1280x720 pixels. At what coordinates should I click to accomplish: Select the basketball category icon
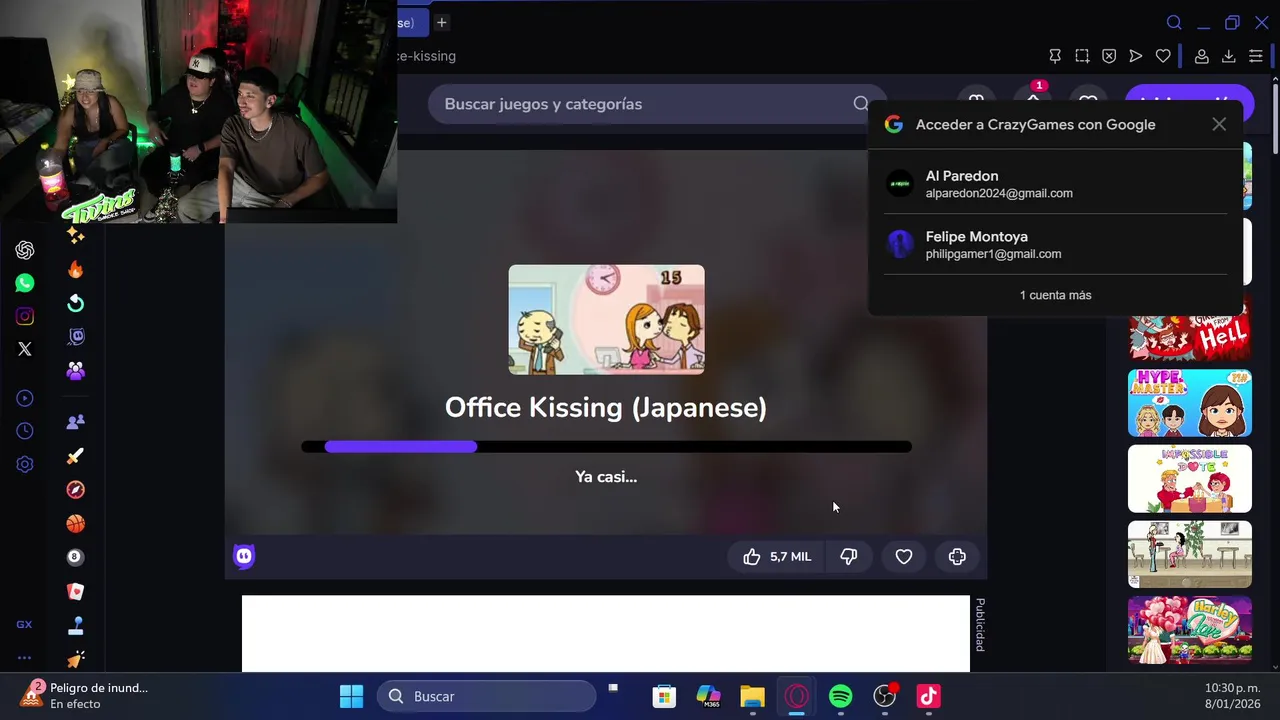pyautogui.click(x=76, y=524)
